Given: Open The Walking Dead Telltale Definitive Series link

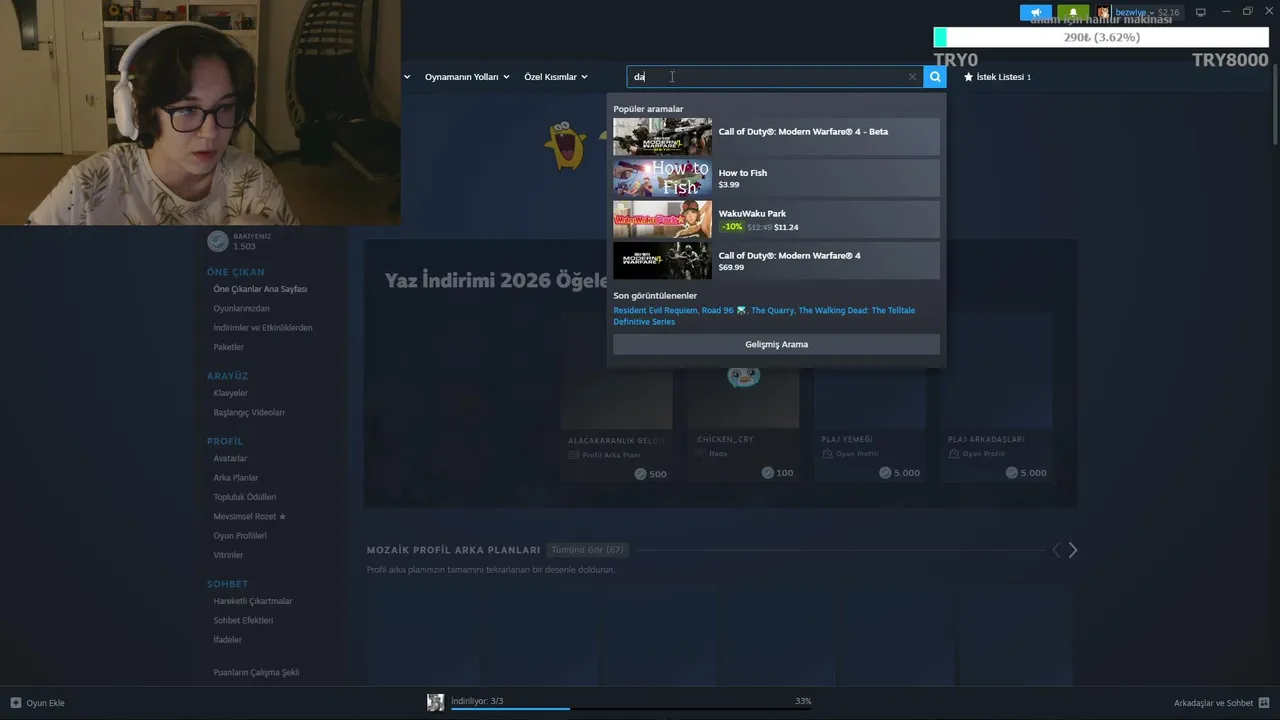Looking at the screenshot, I should pos(764,316).
